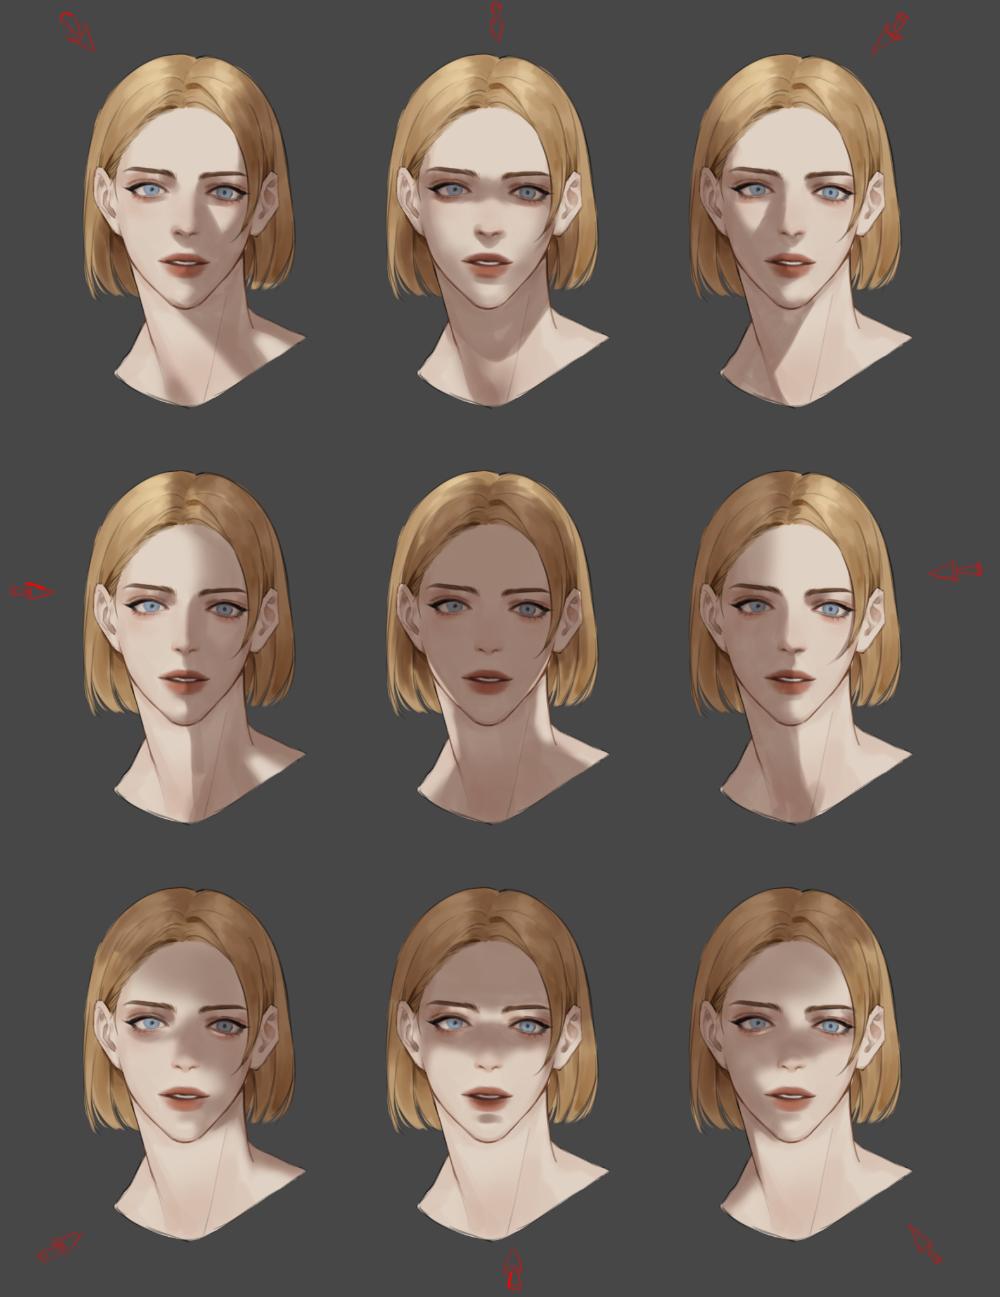Click the red light arrow in top-left corner
1000x1297 pixels.
pos(78,30)
